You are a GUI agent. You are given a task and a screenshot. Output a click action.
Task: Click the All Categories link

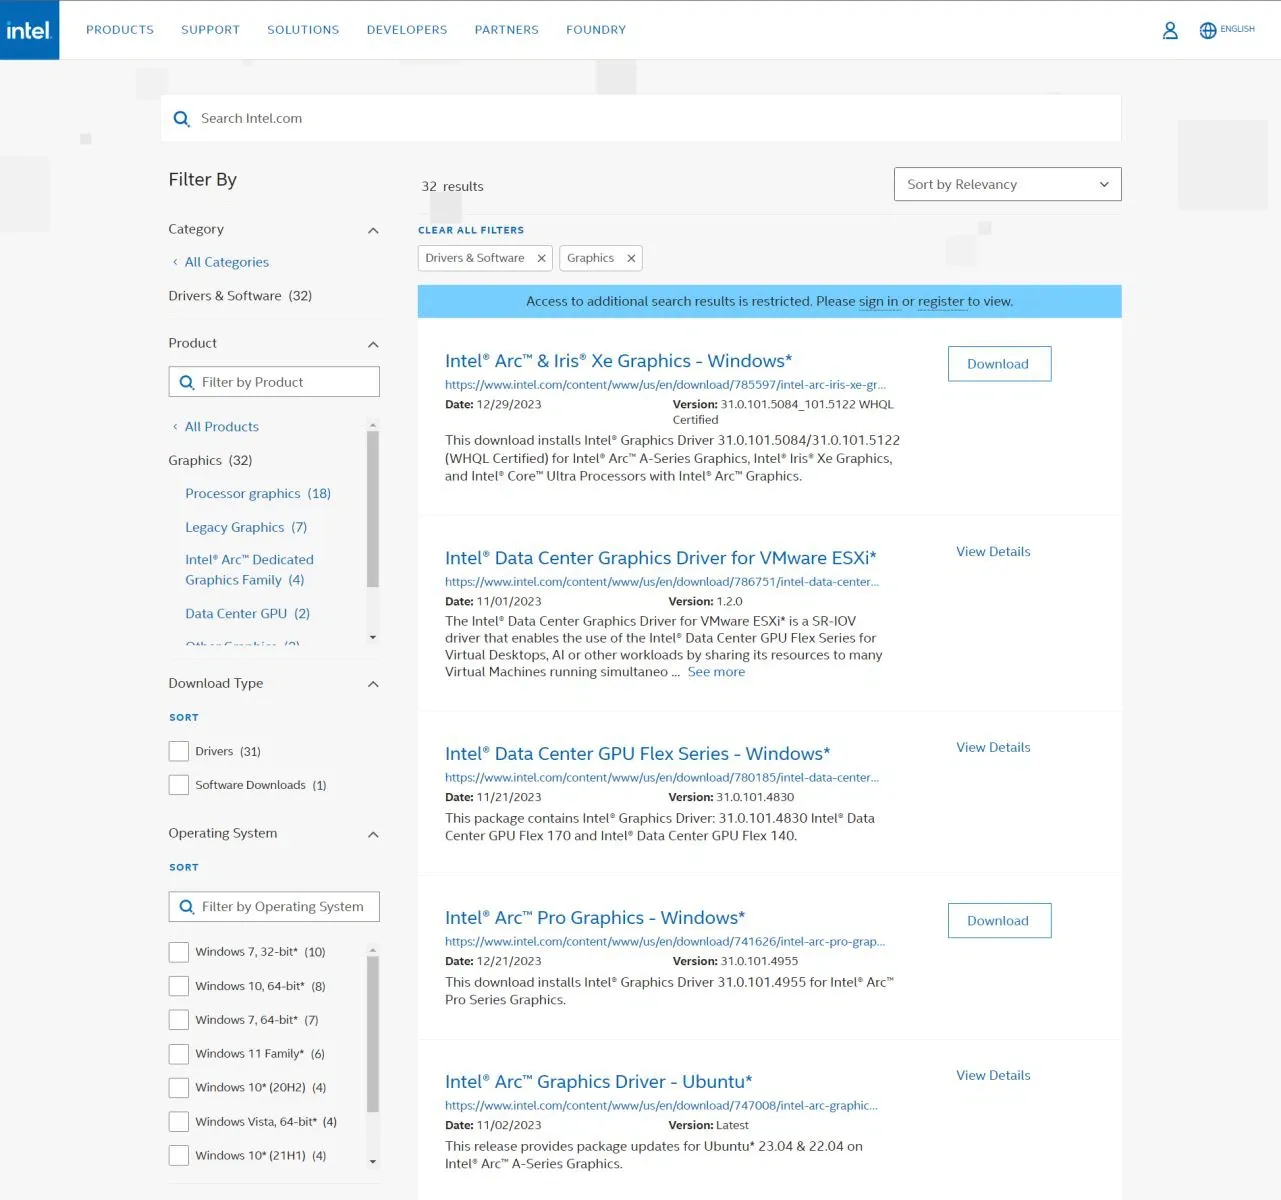pyautogui.click(x=227, y=262)
